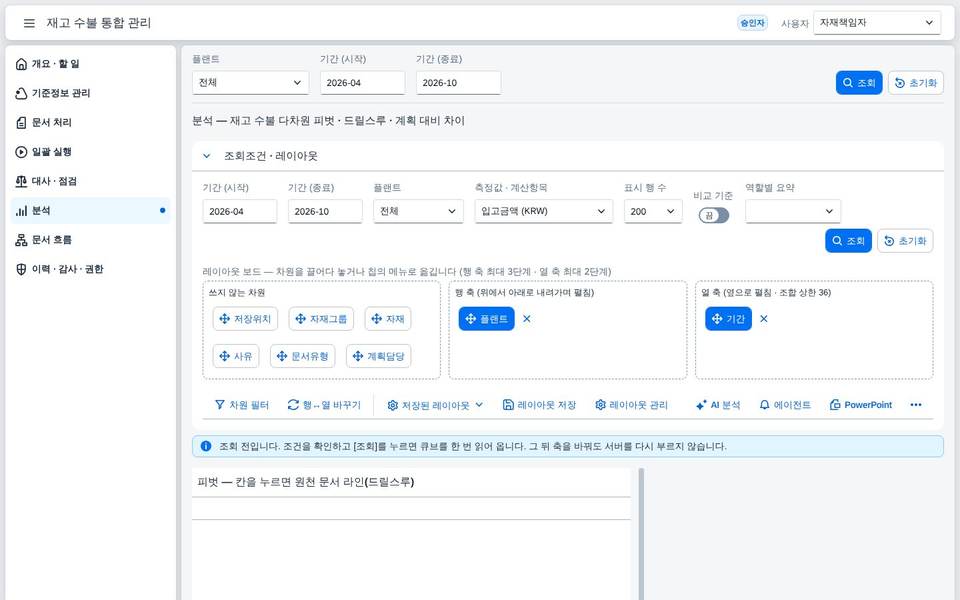Viewport: 960px width, 600px height.
Task: Open 저장된 레이아웃 dropdown
Action: tap(435, 405)
